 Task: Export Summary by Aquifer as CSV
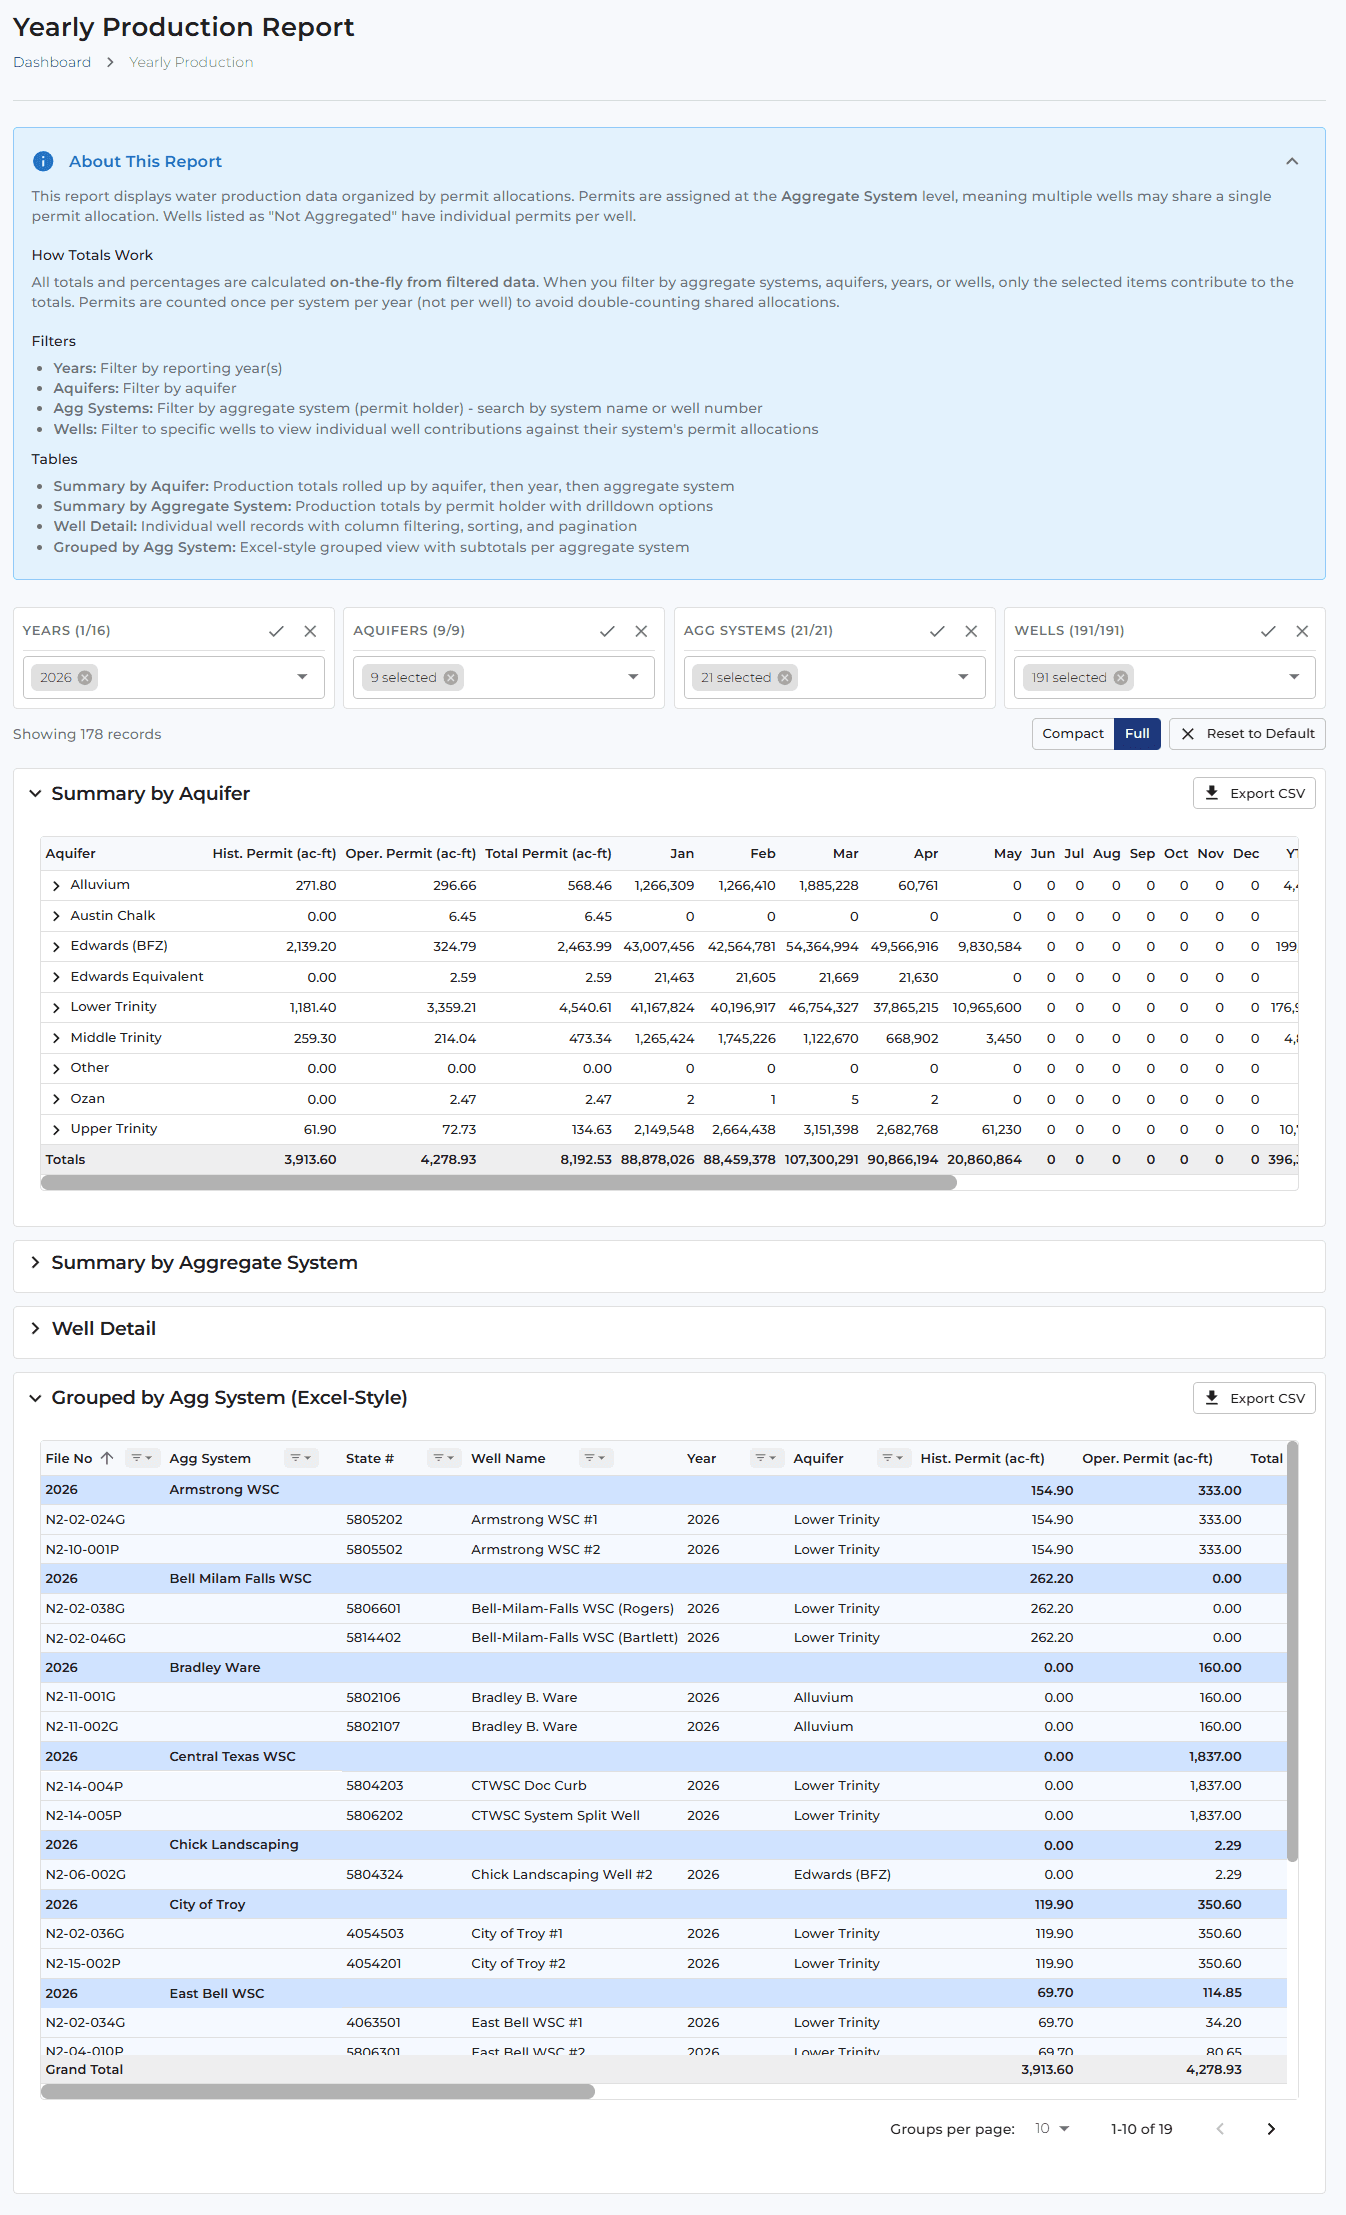1254,793
